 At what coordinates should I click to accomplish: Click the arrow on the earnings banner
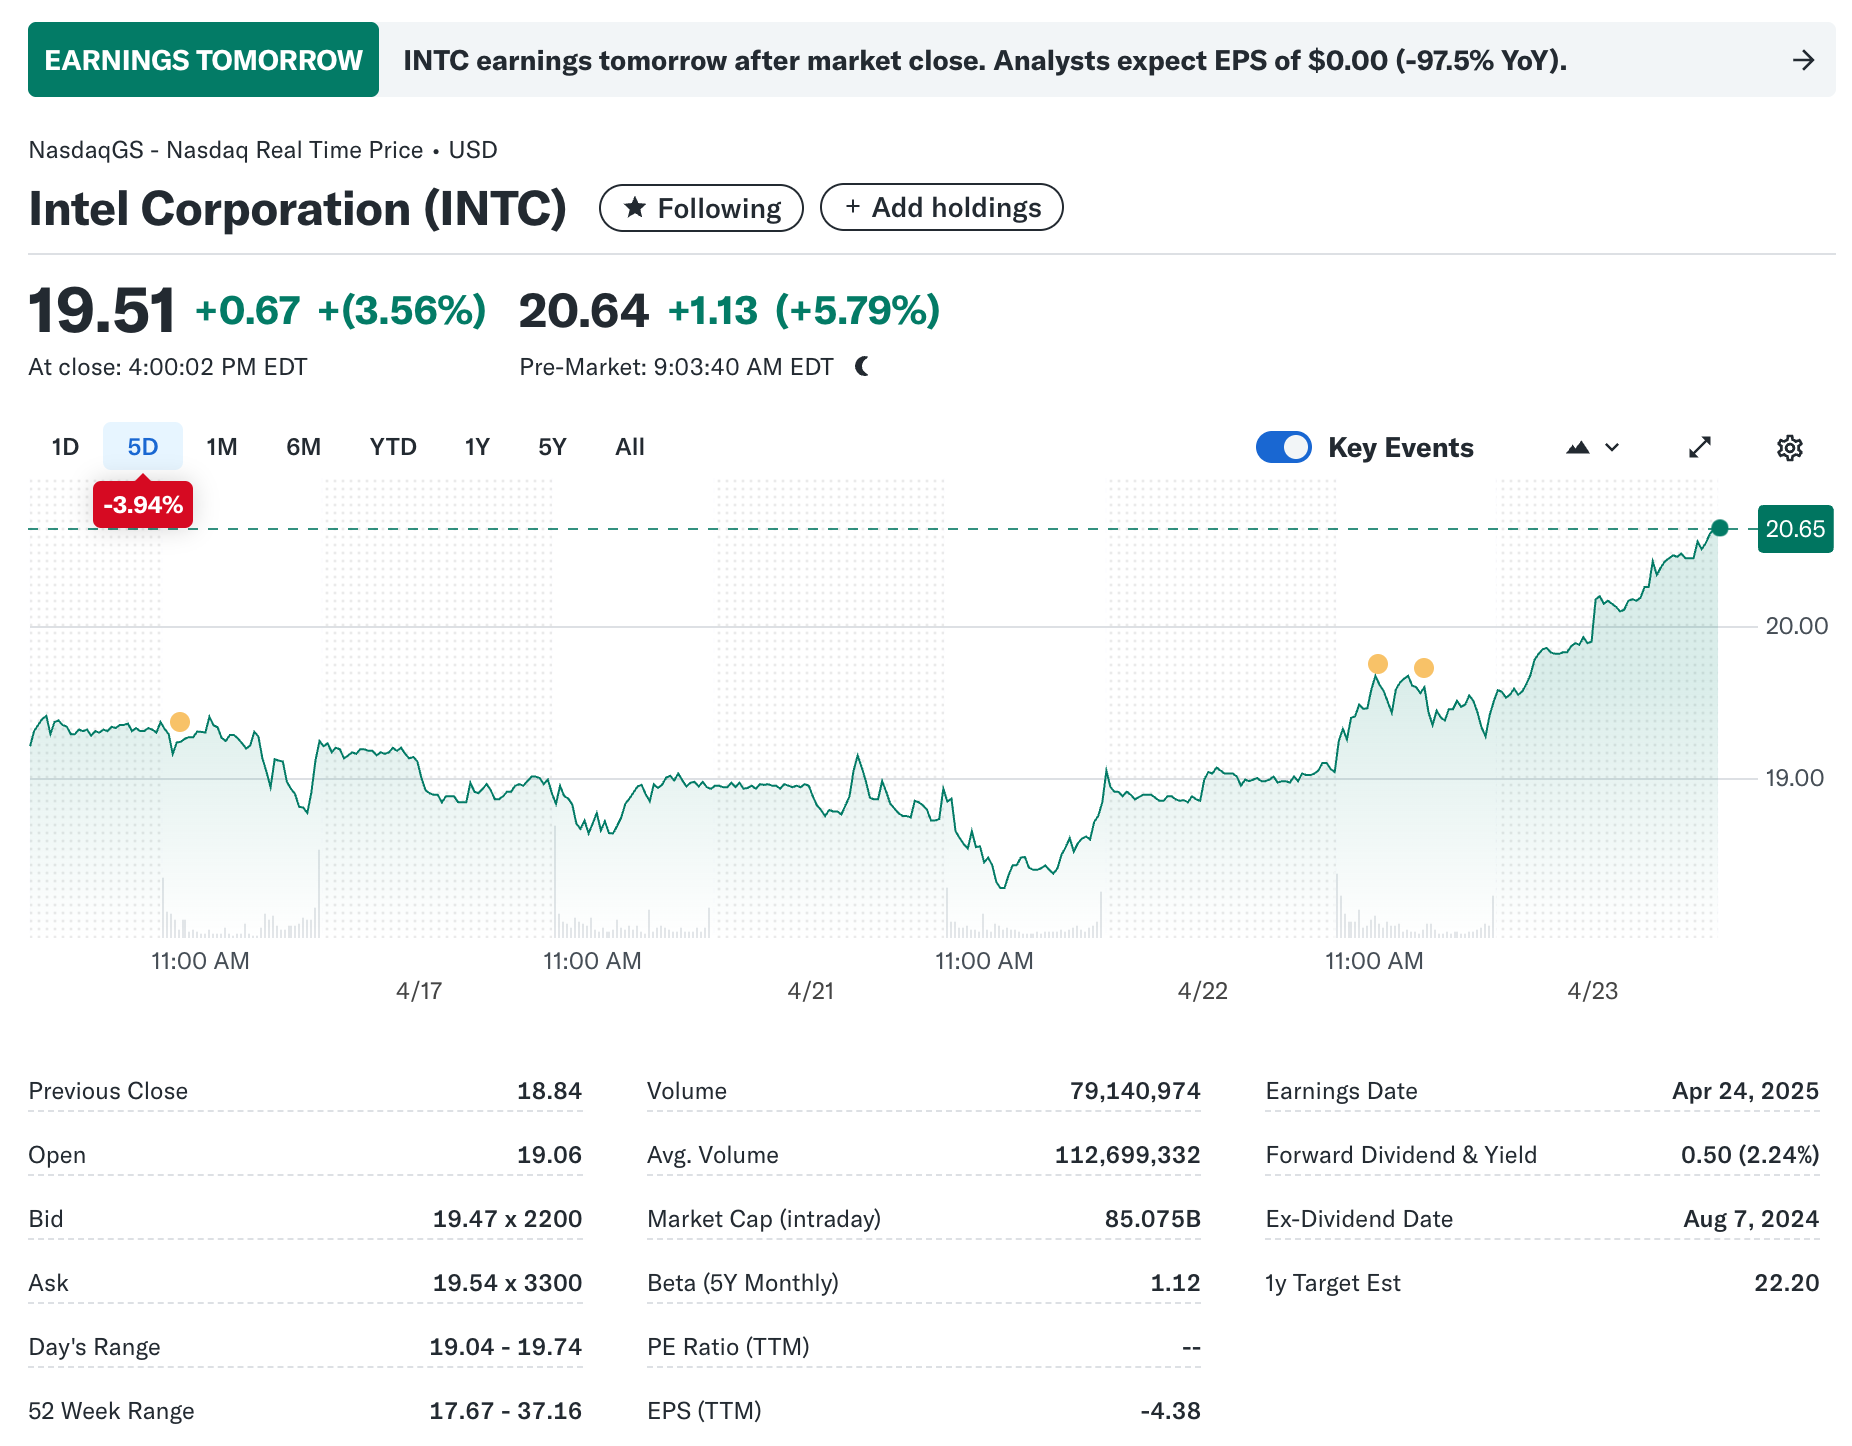(1803, 60)
